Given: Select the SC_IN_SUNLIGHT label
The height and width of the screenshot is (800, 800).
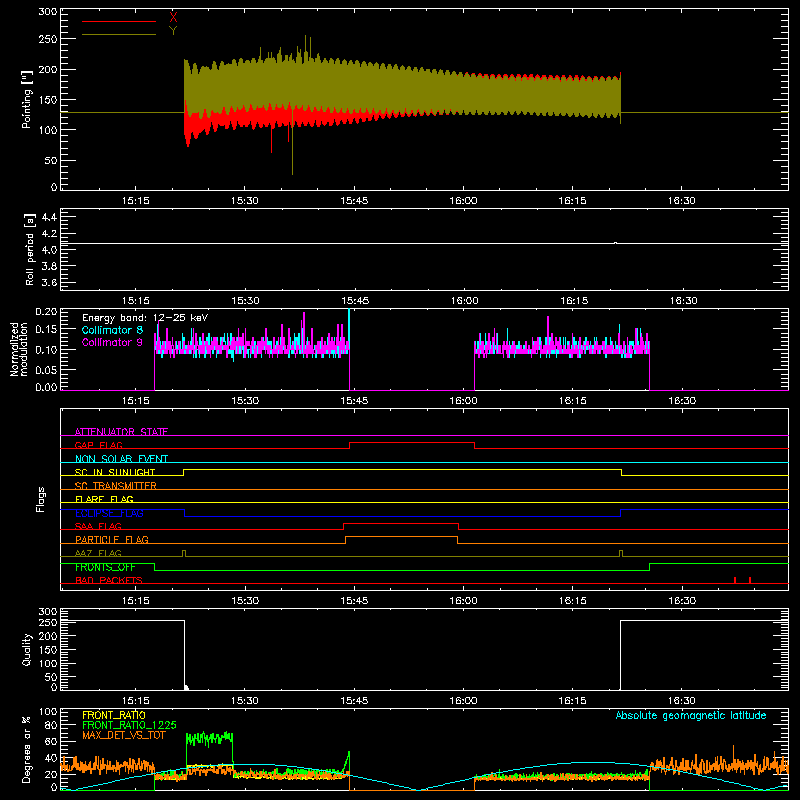Looking at the screenshot, I should point(115,472).
